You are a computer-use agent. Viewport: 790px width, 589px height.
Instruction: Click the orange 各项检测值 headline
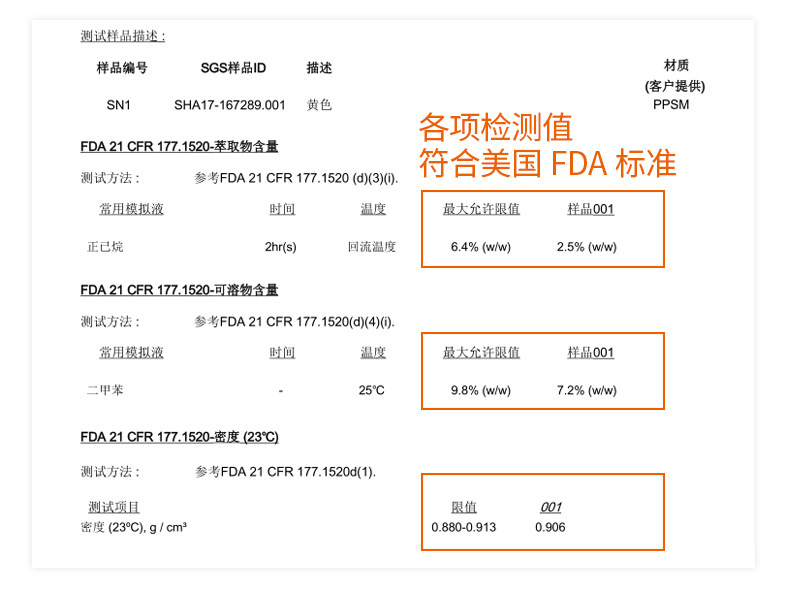point(496,127)
